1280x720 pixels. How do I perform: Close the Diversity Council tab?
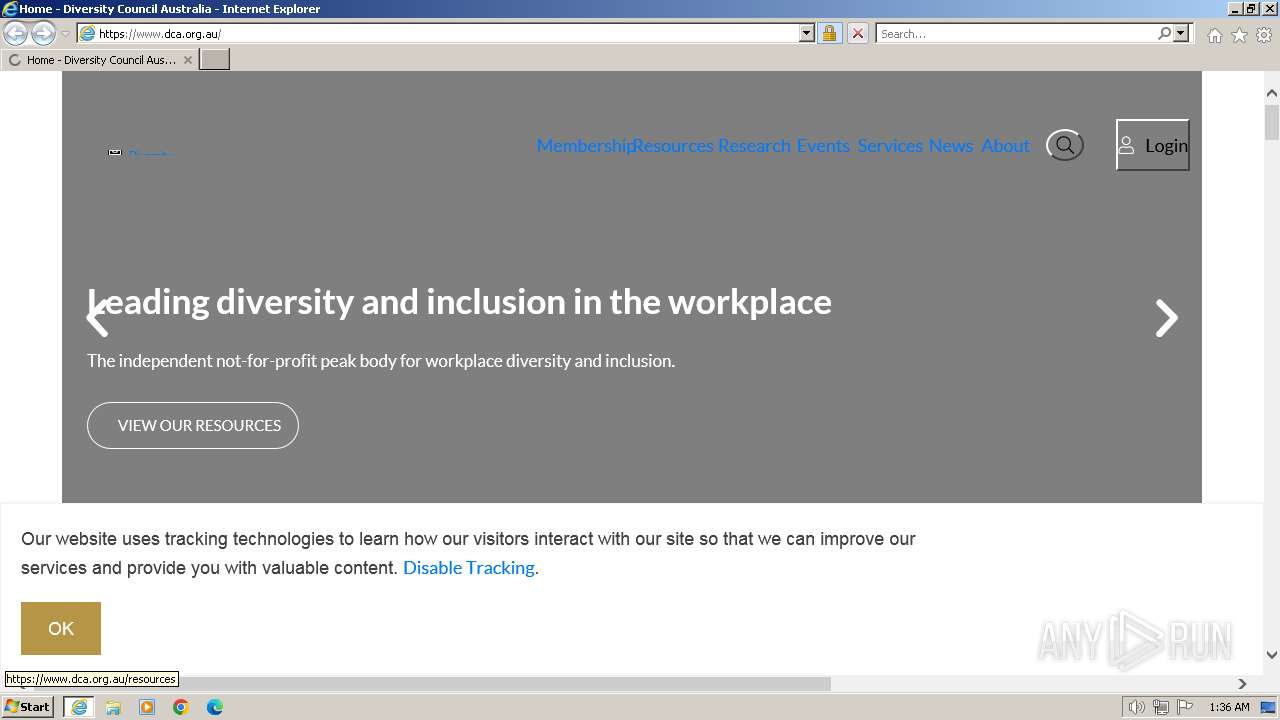[x=187, y=60]
